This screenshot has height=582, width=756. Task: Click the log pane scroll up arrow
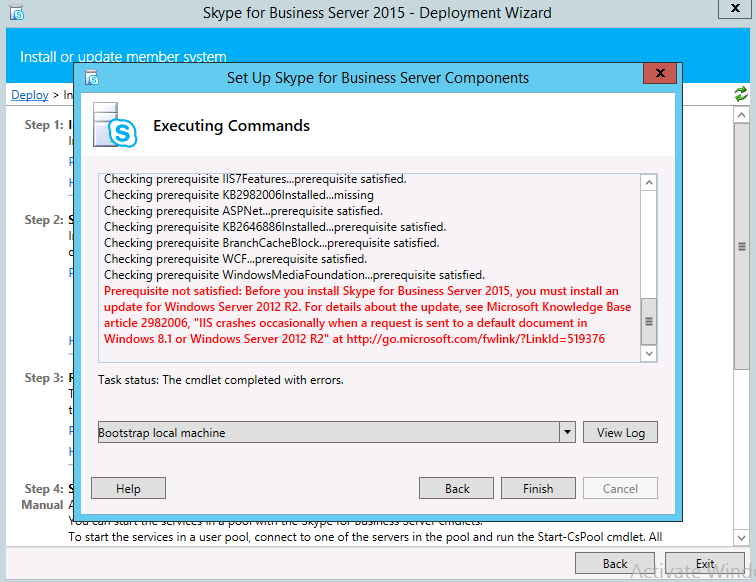pos(649,183)
